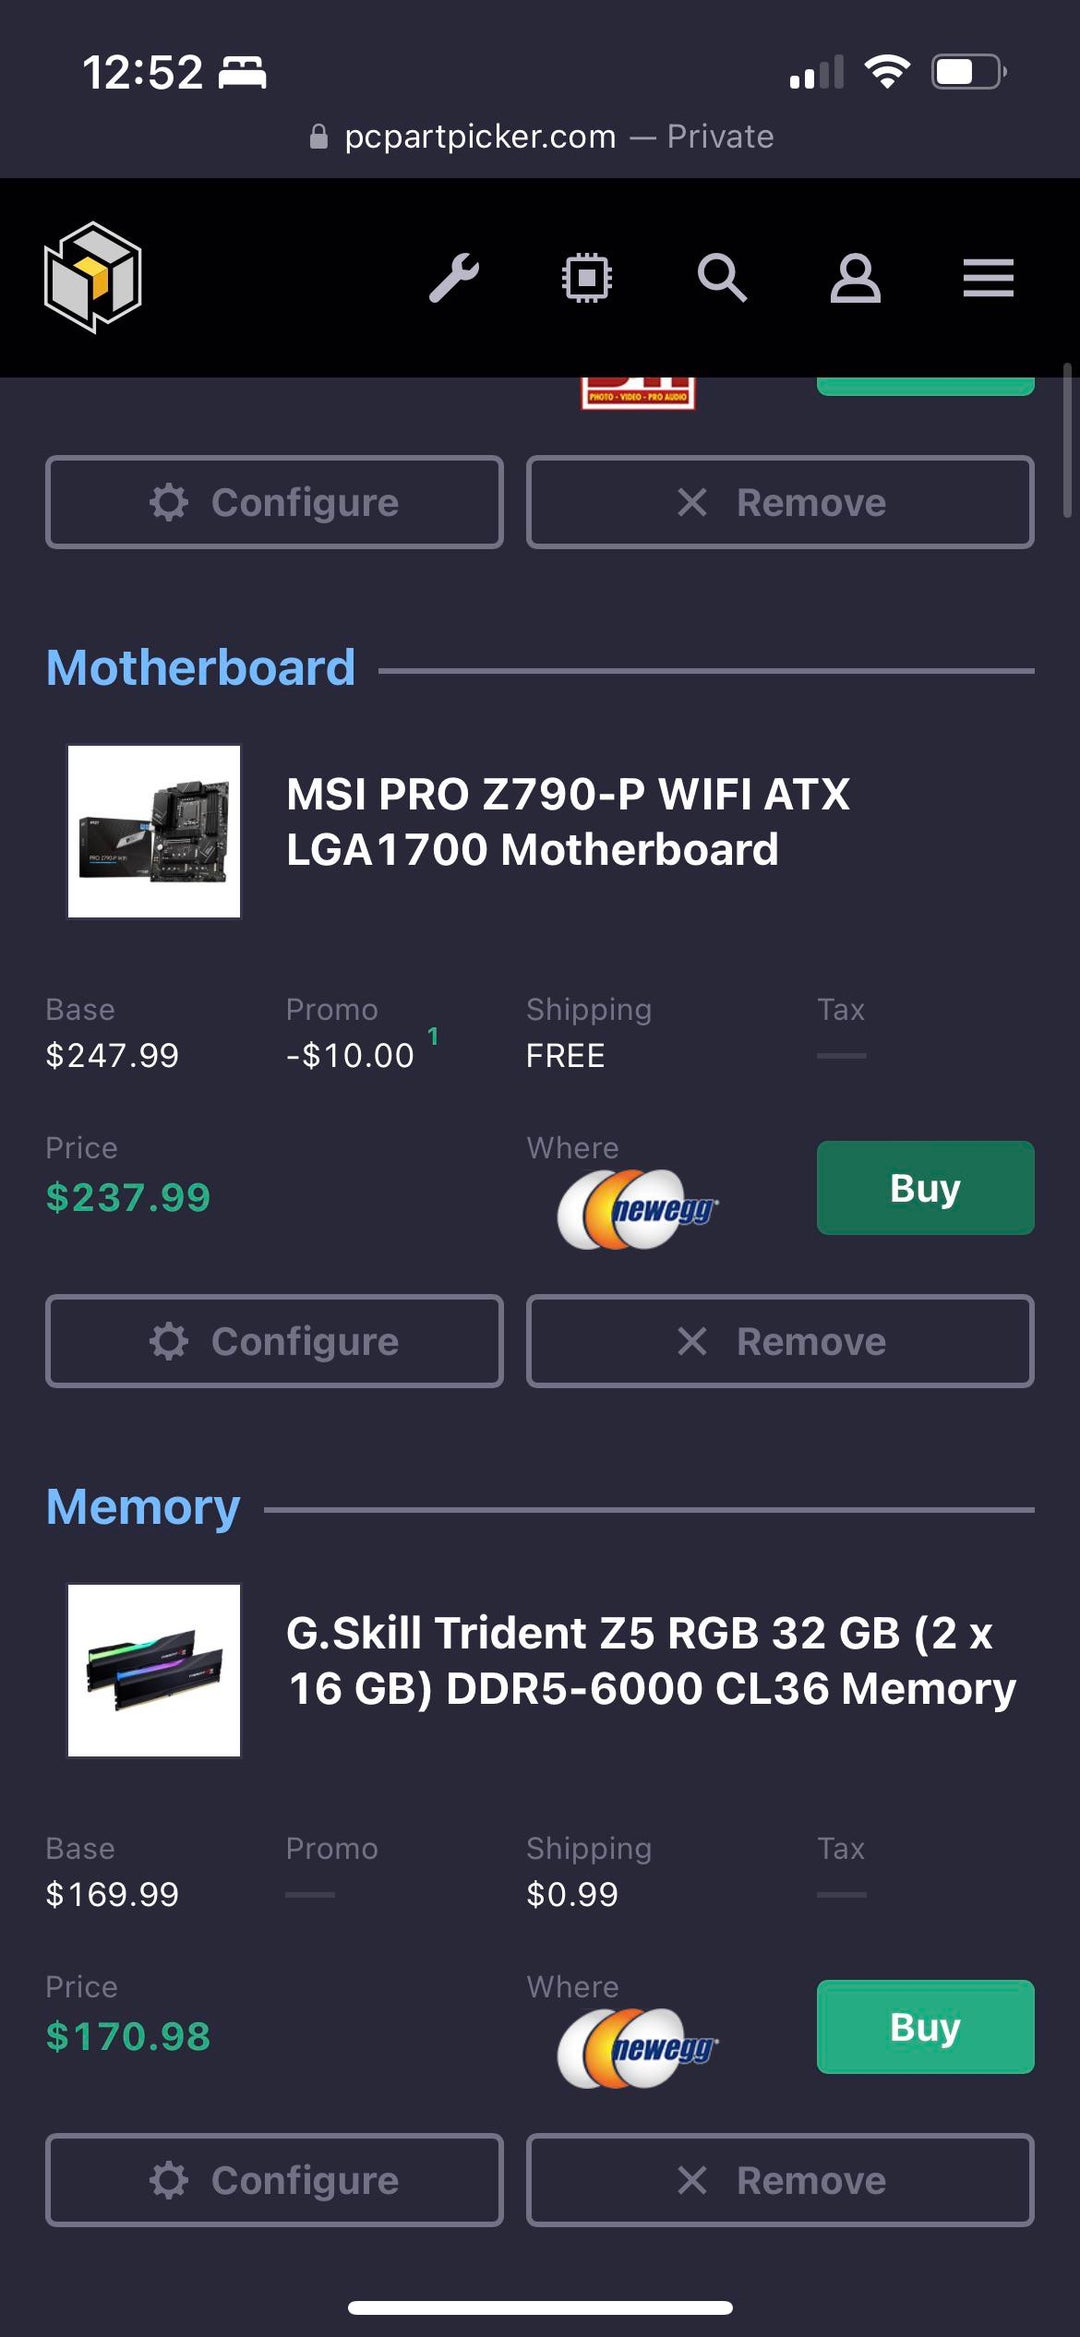Click the promo footnote marker beside -$10.00
1080x2337 pixels.
click(433, 1036)
